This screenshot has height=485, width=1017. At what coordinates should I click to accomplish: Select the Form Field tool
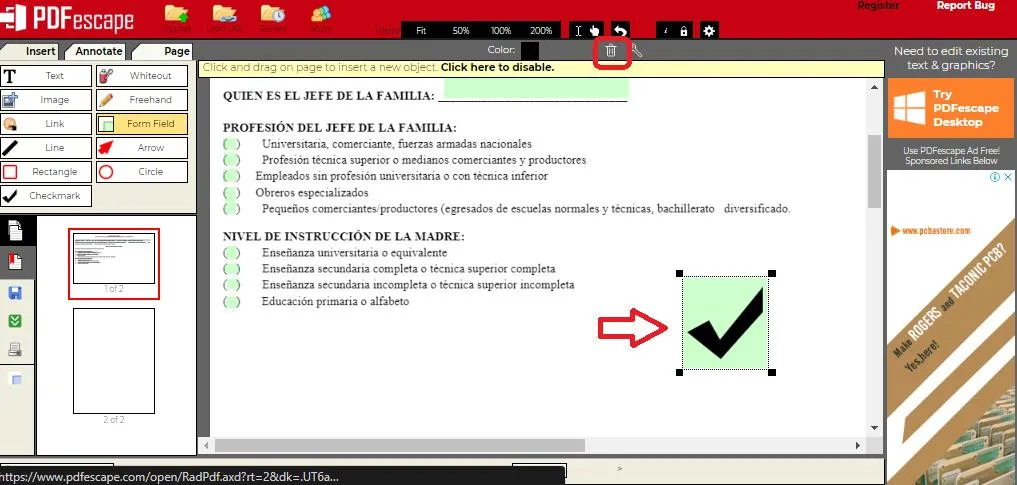(x=142, y=124)
